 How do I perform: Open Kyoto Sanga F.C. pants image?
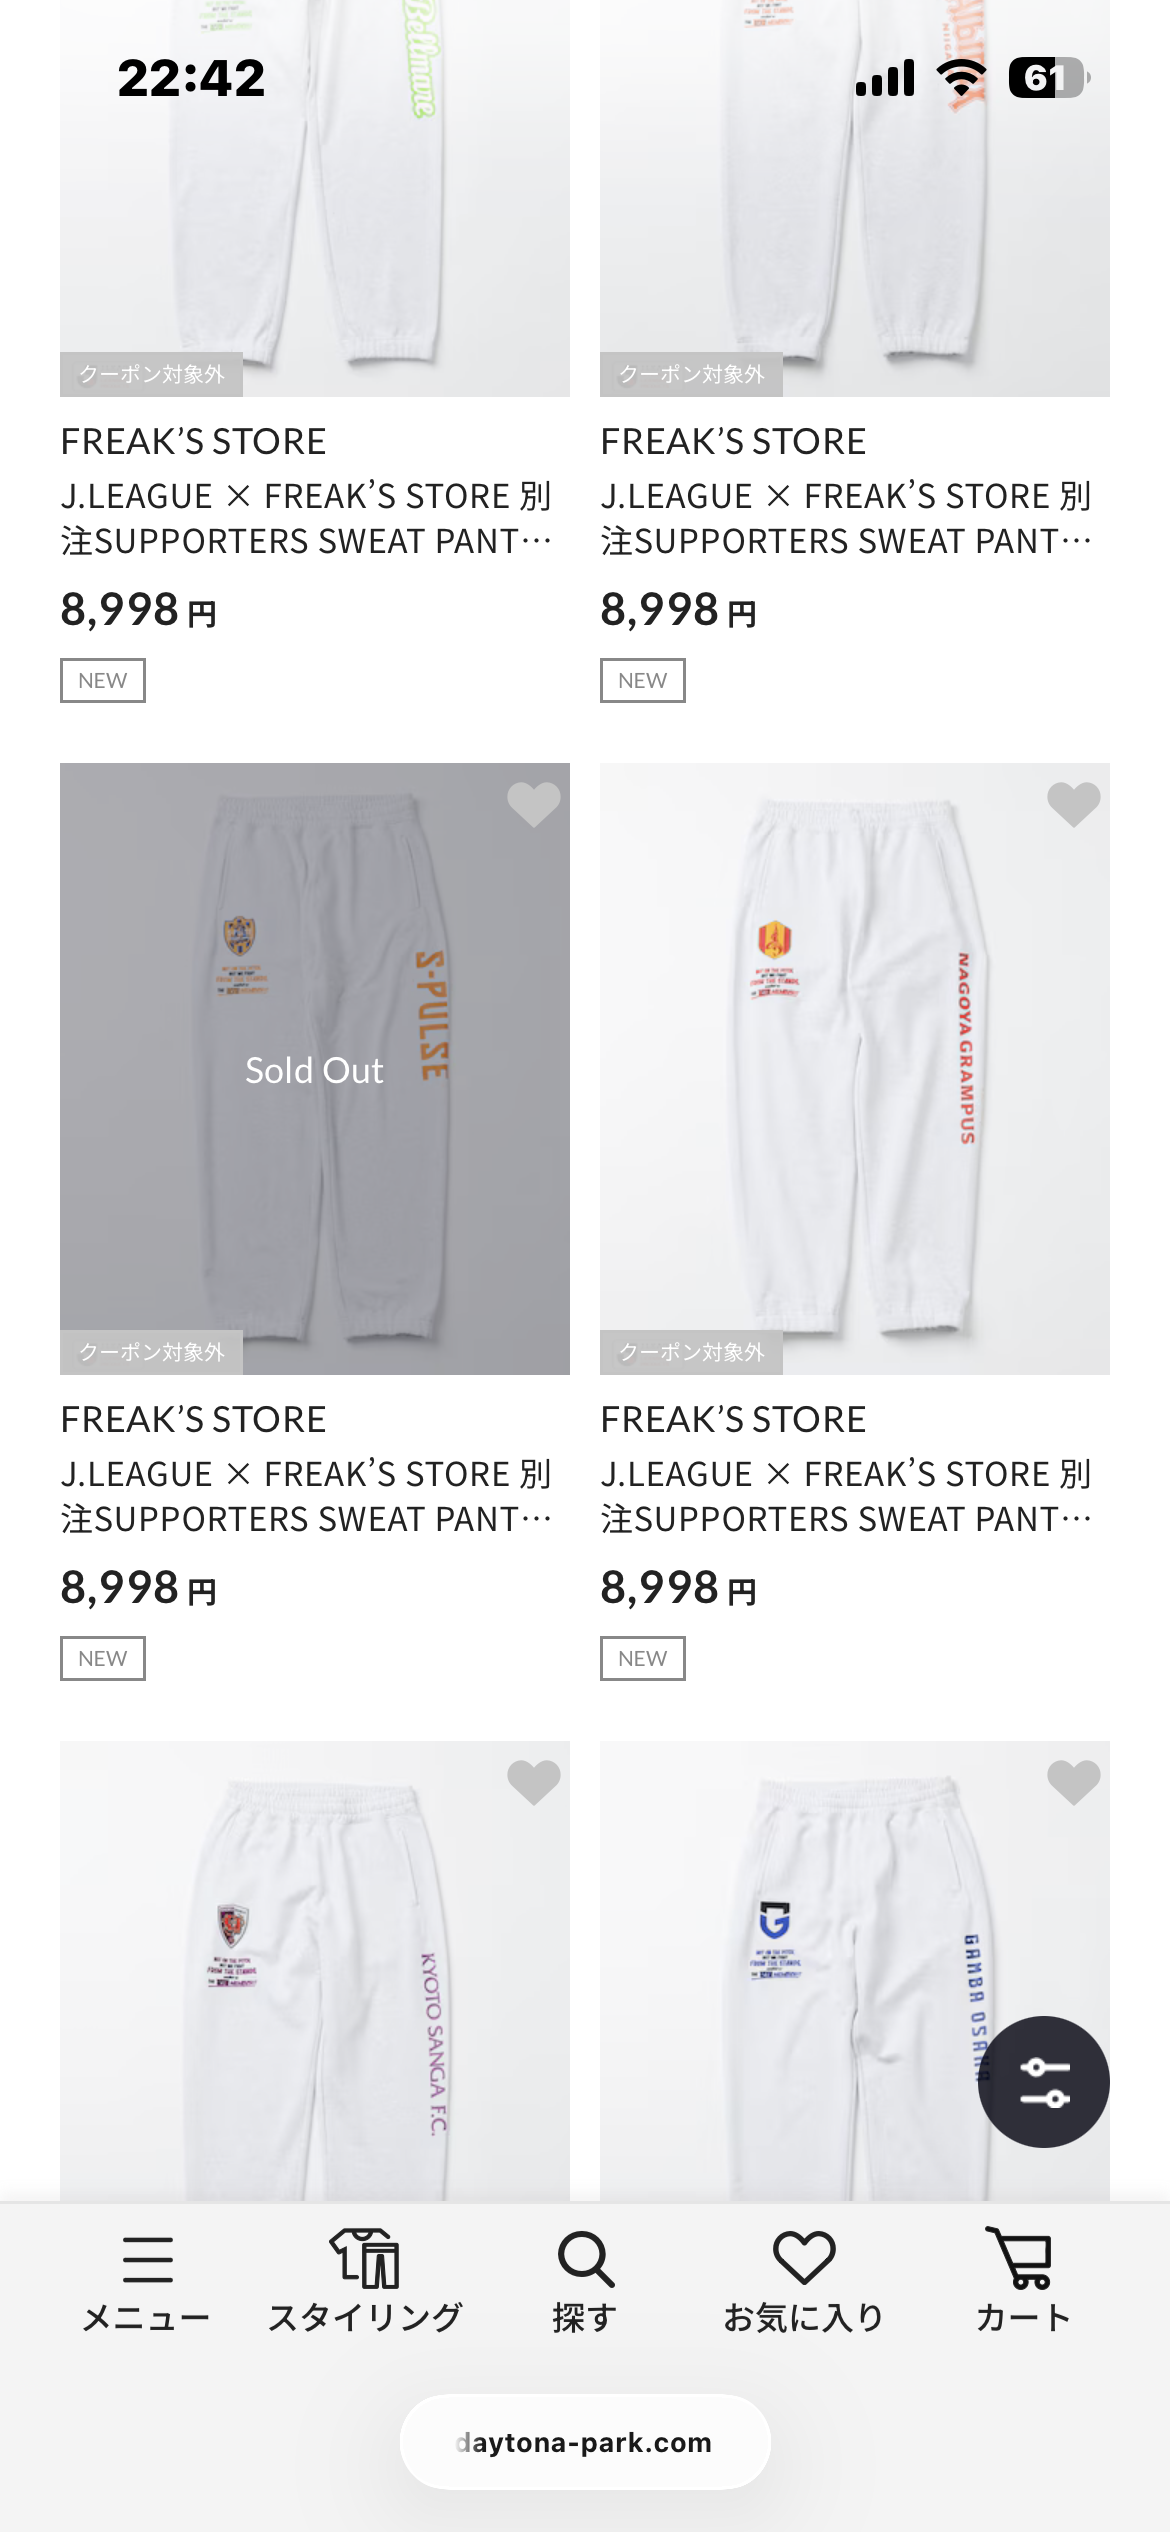314,1980
